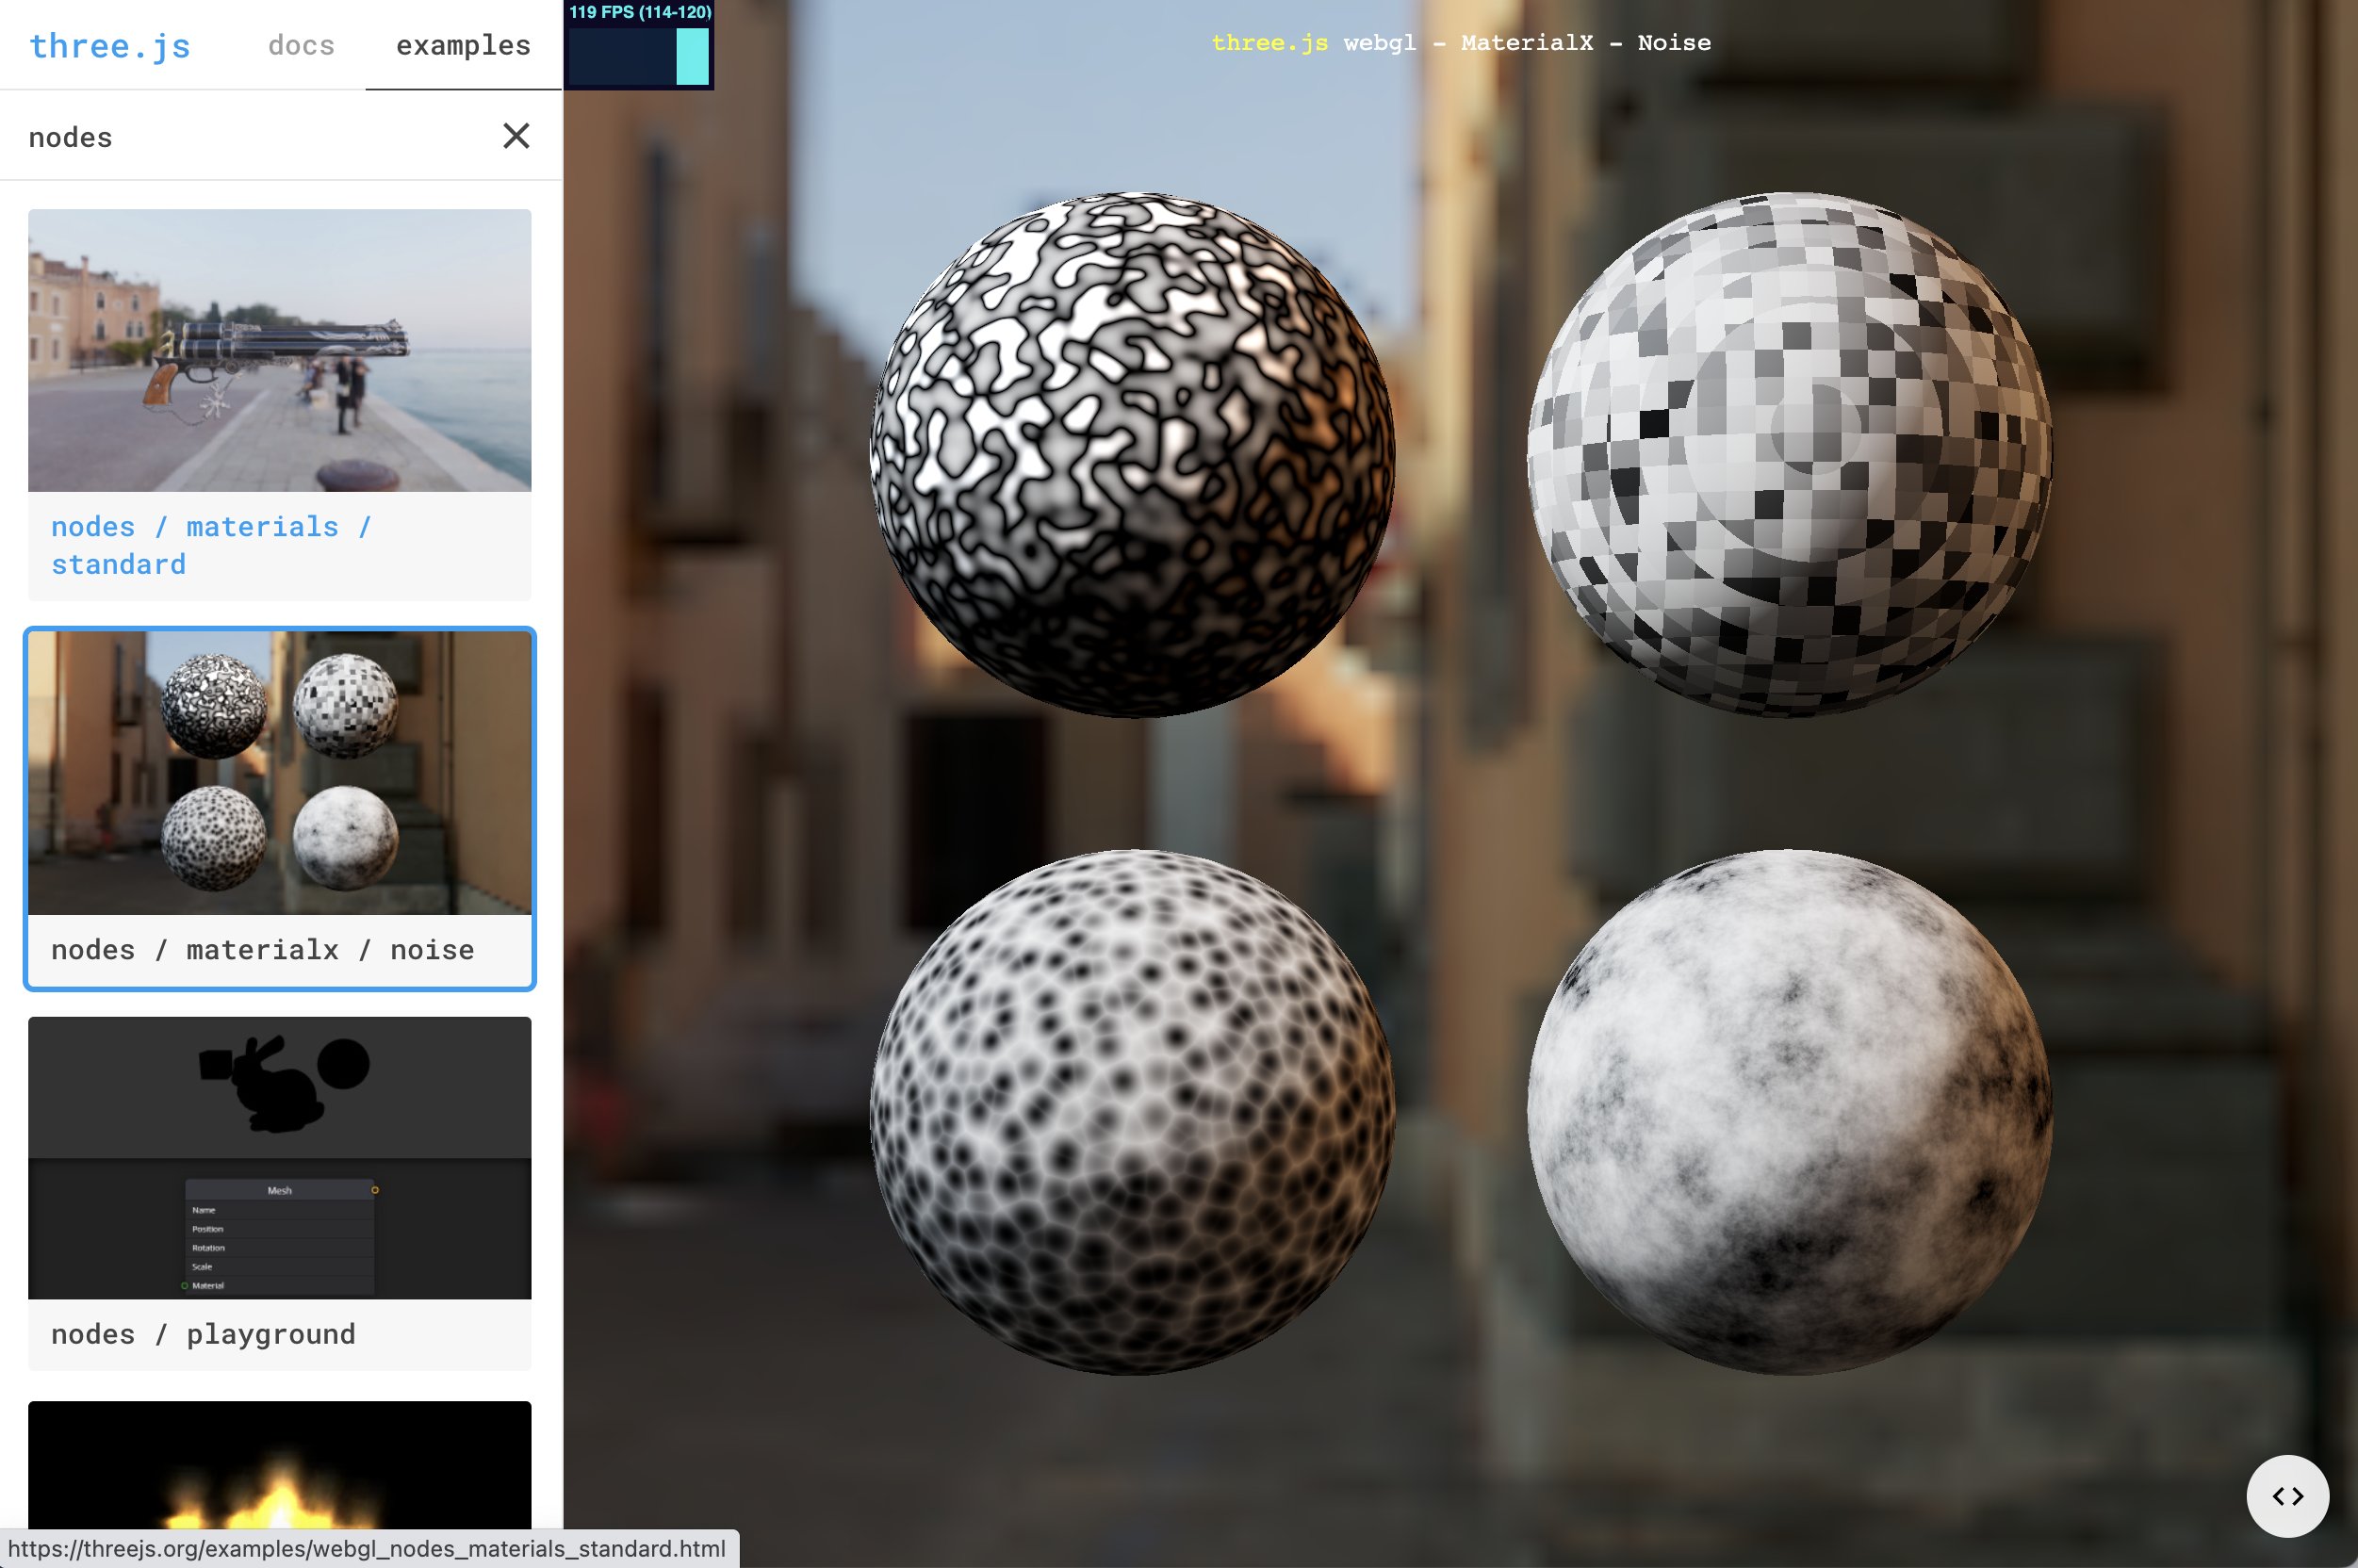The image size is (2358, 1568).
Task: Click the three.js link in the example title
Action: pyautogui.click(x=1268, y=43)
